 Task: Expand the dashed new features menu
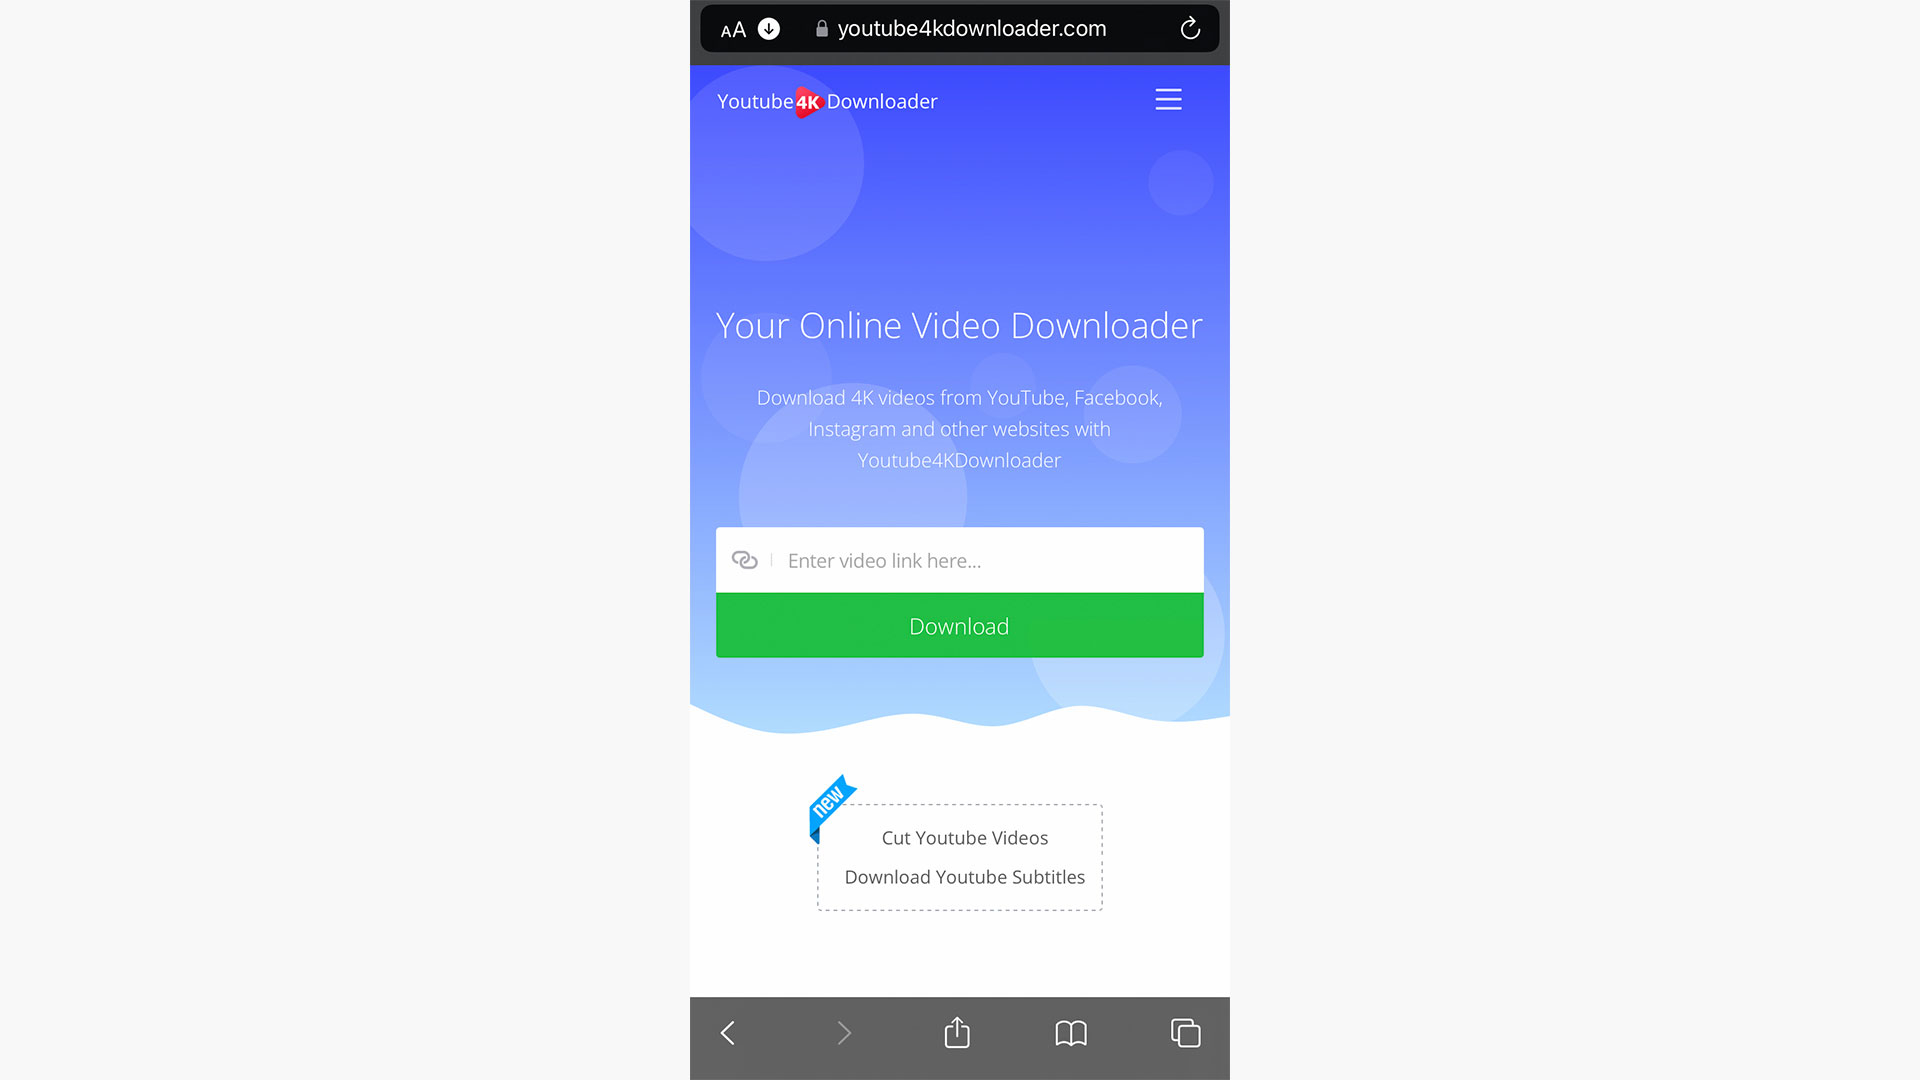pyautogui.click(x=959, y=857)
